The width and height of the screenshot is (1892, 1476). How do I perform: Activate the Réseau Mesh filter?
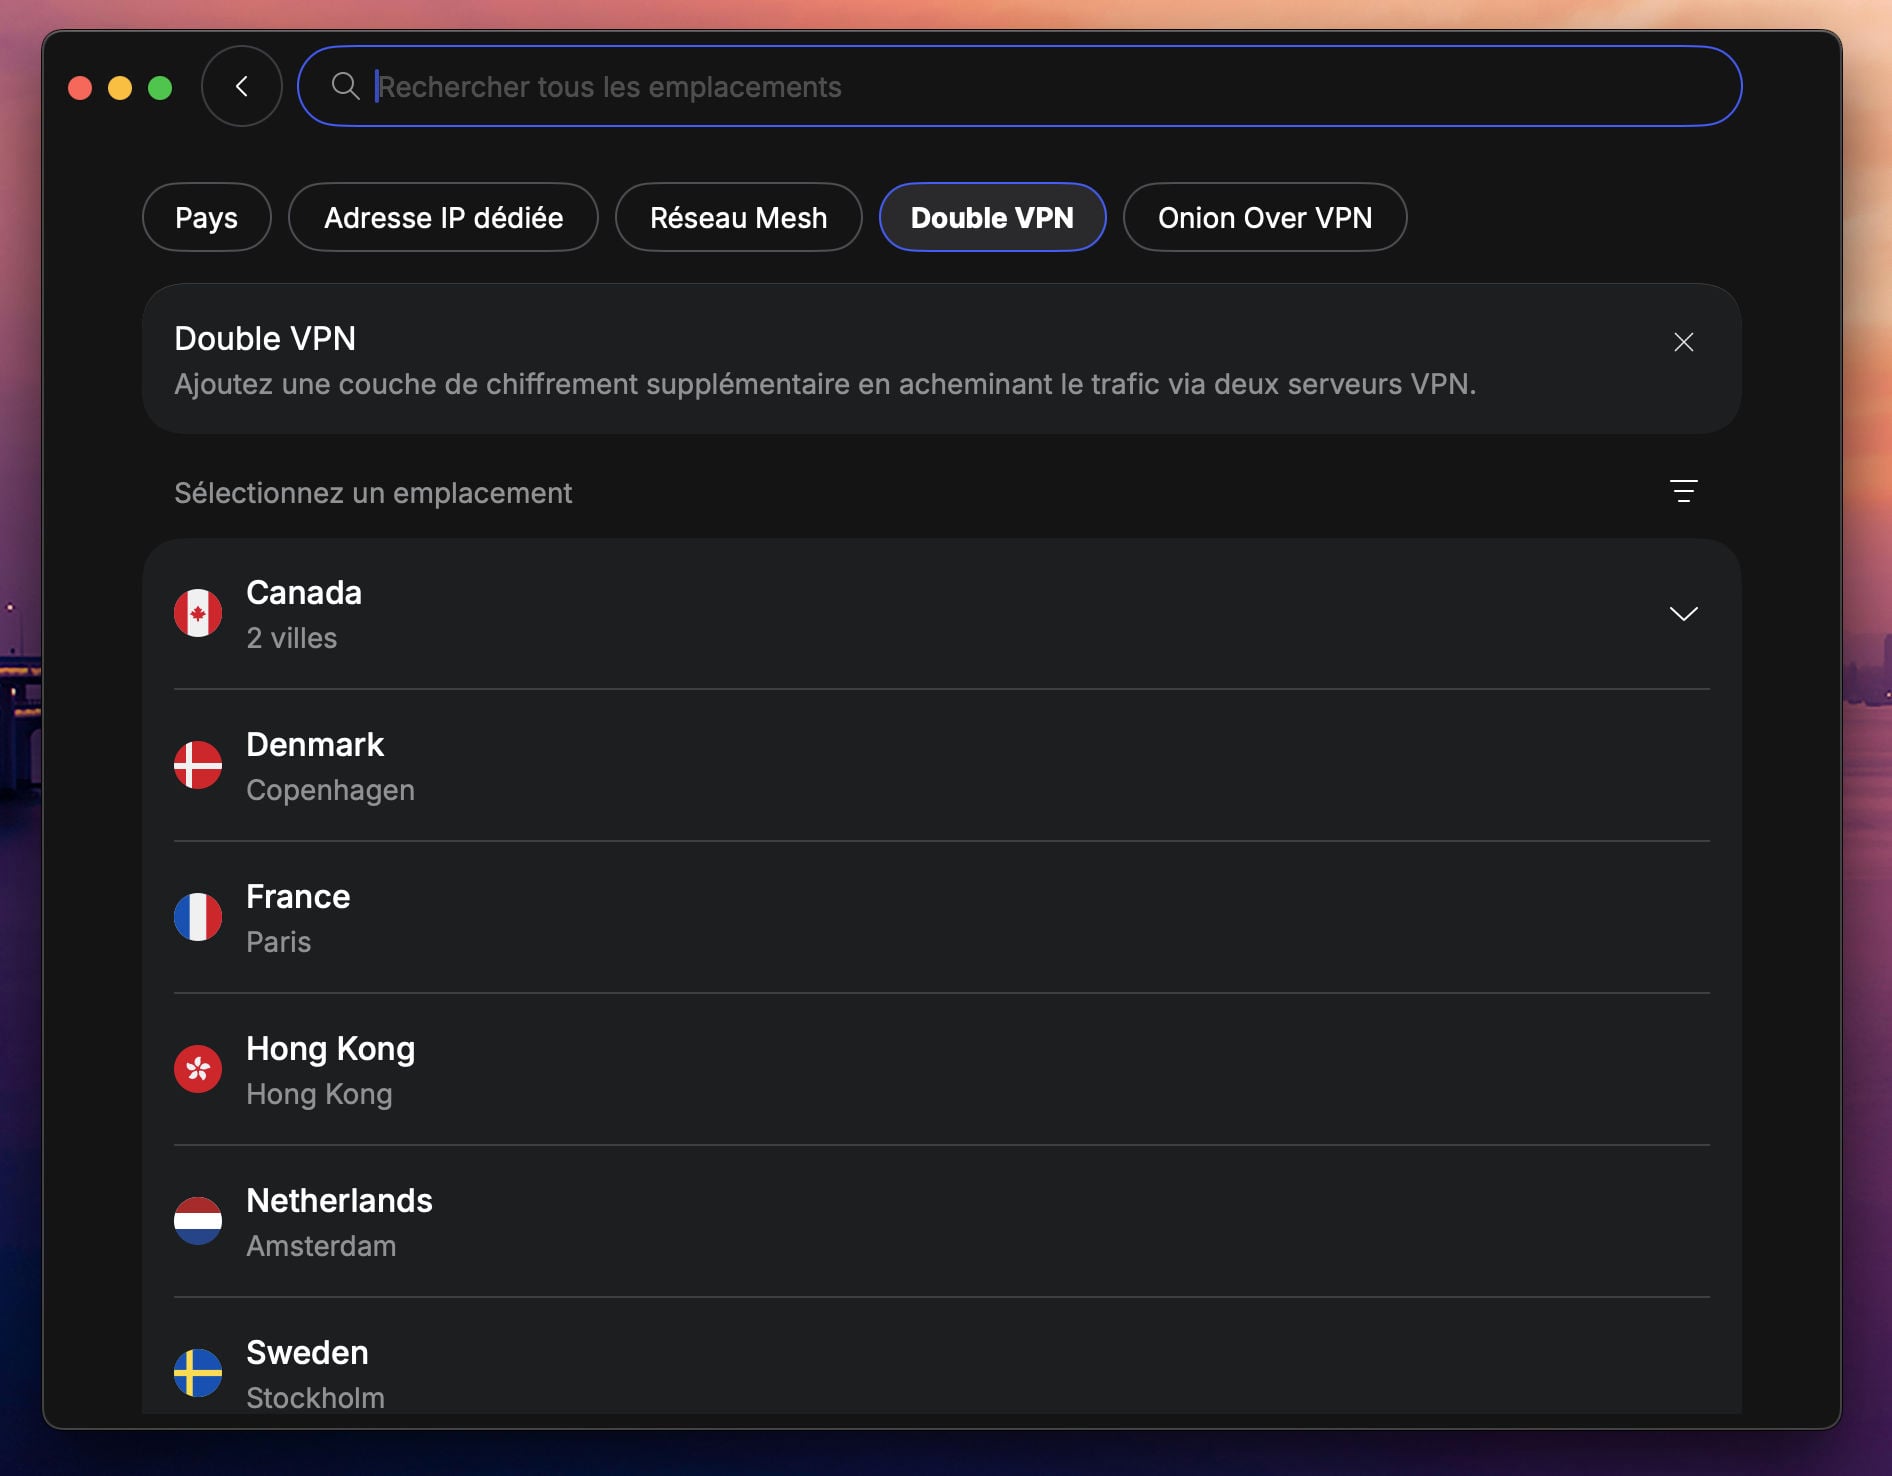pyautogui.click(x=738, y=217)
